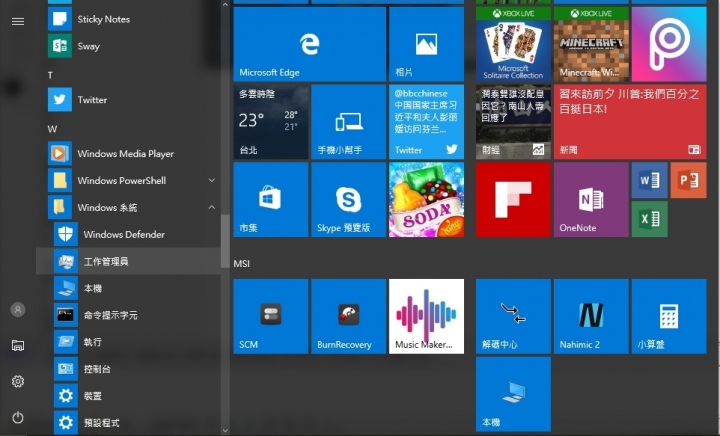Open the 市集 (Store) tile

pyautogui.click(x=271, y=200)
